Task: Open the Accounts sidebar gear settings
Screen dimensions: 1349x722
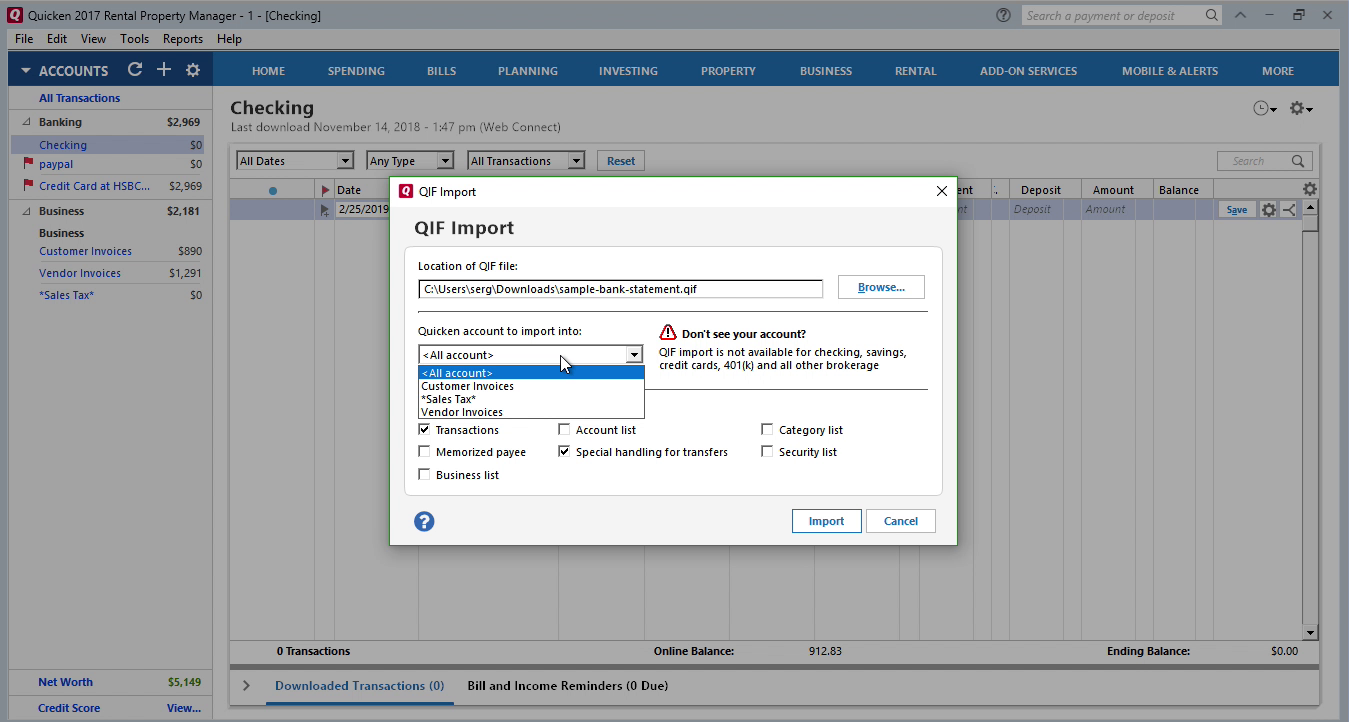Action: [193, 70]
